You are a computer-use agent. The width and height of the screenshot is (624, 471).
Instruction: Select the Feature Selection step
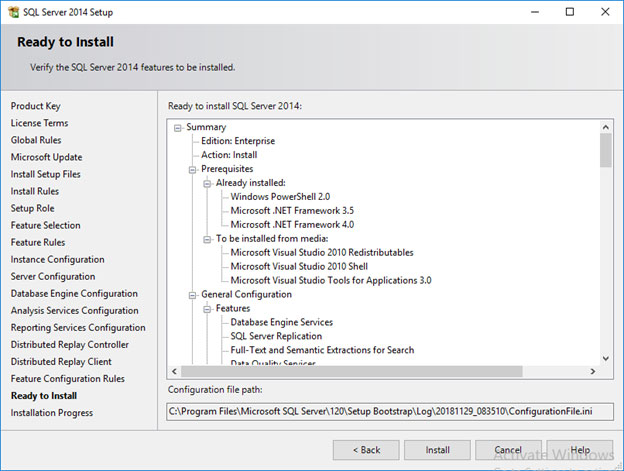tap(46, 226)
